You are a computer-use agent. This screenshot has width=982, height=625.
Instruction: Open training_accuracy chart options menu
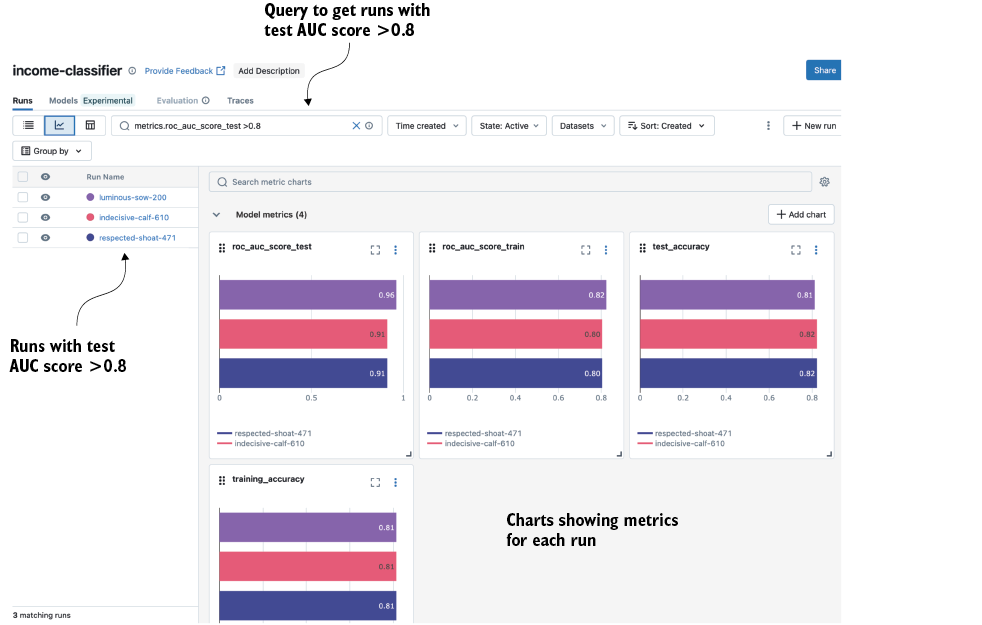point(395,482)
